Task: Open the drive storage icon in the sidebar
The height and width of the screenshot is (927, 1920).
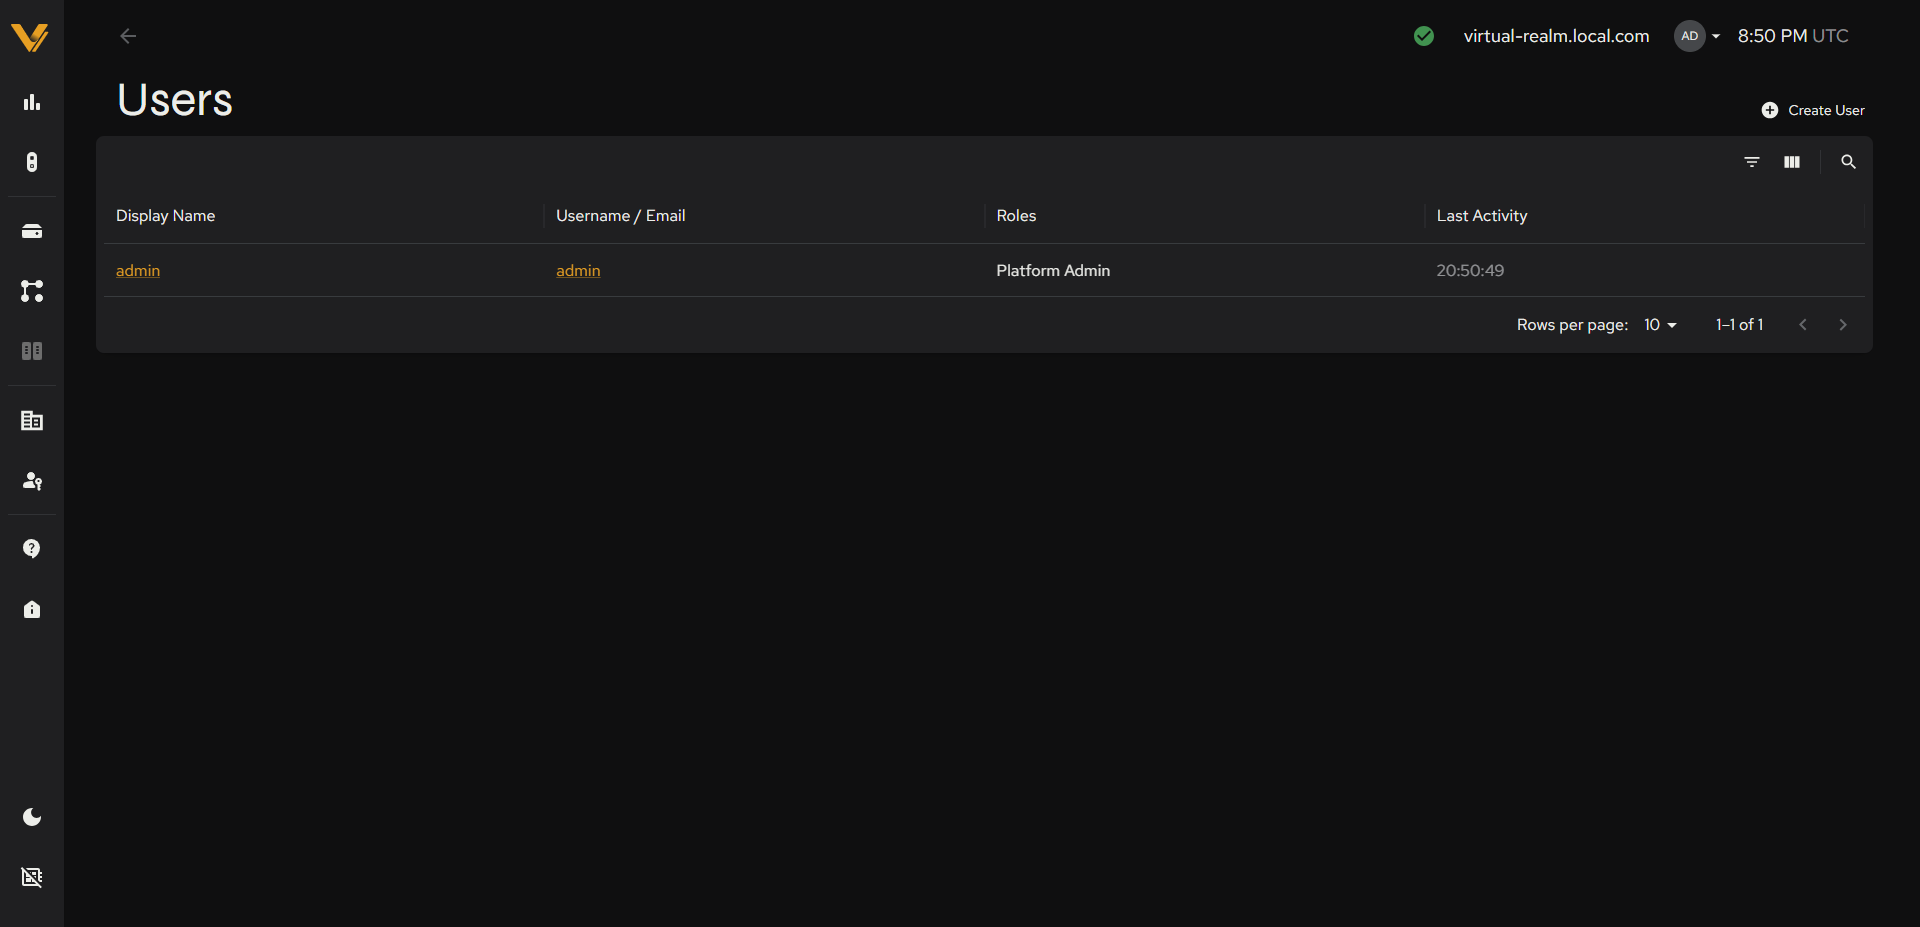Action: (32, 231)
